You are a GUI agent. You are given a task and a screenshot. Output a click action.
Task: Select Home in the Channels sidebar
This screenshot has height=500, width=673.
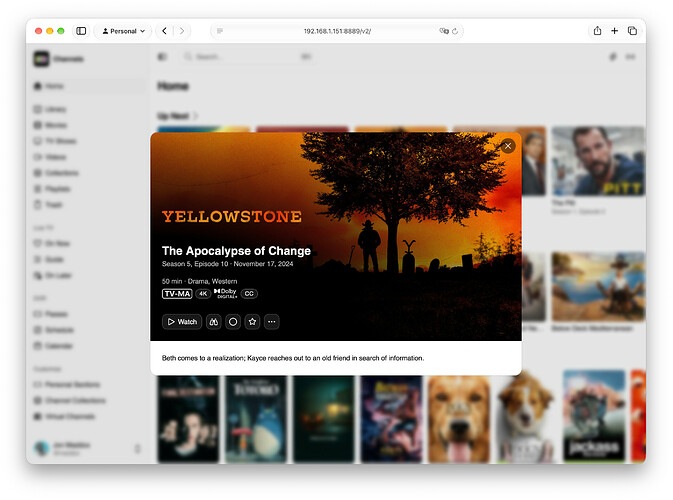pos(89,86)
